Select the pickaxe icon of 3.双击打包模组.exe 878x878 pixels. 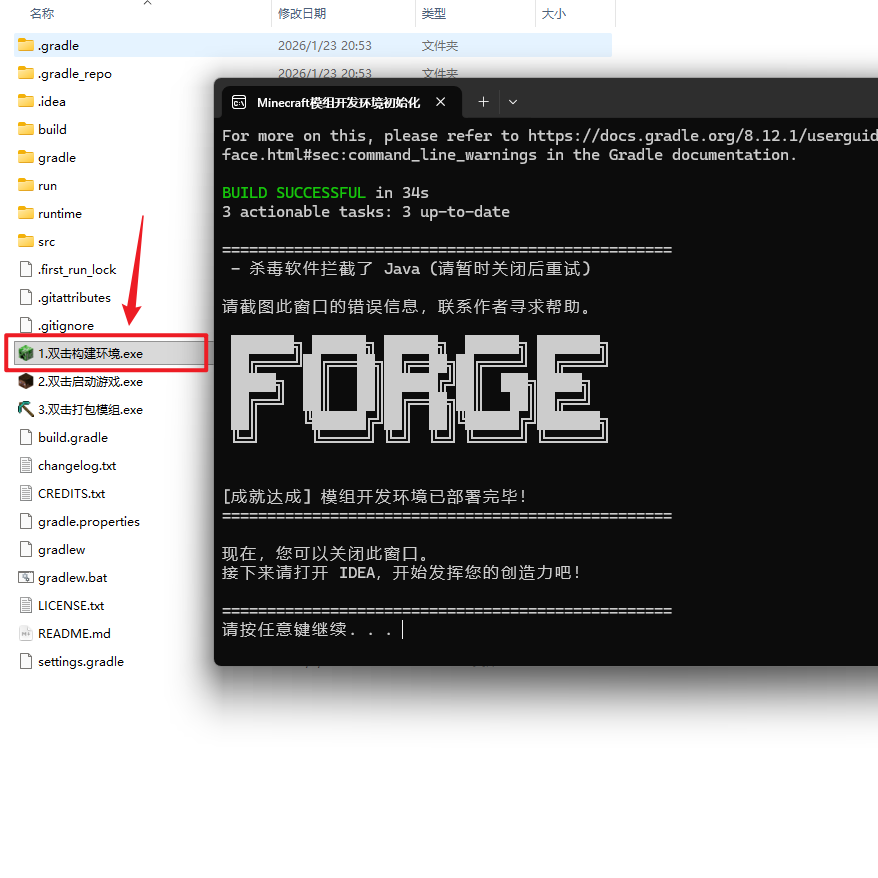[26, 409]
